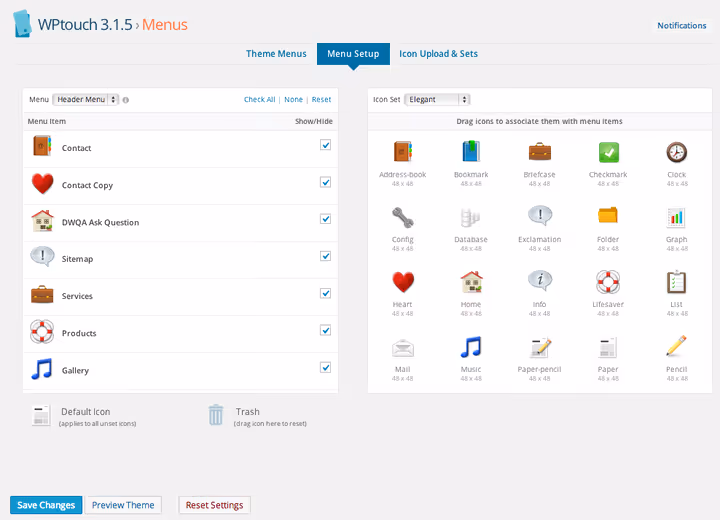Open the Header Menu dropdown

(x=86, y=100)
